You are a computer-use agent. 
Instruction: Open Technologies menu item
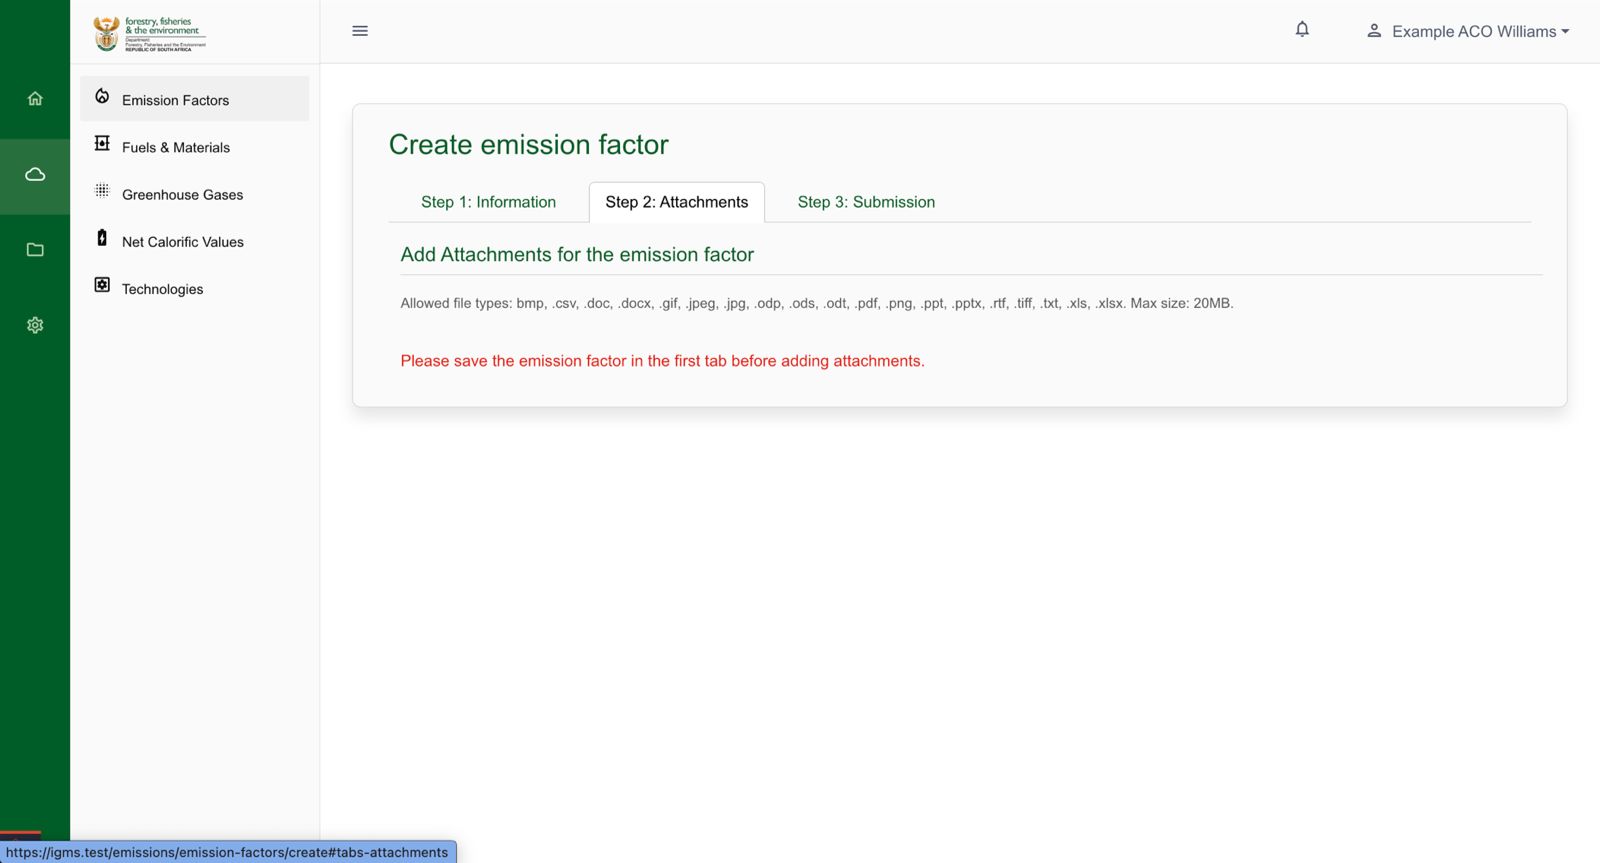coord(195,288)
